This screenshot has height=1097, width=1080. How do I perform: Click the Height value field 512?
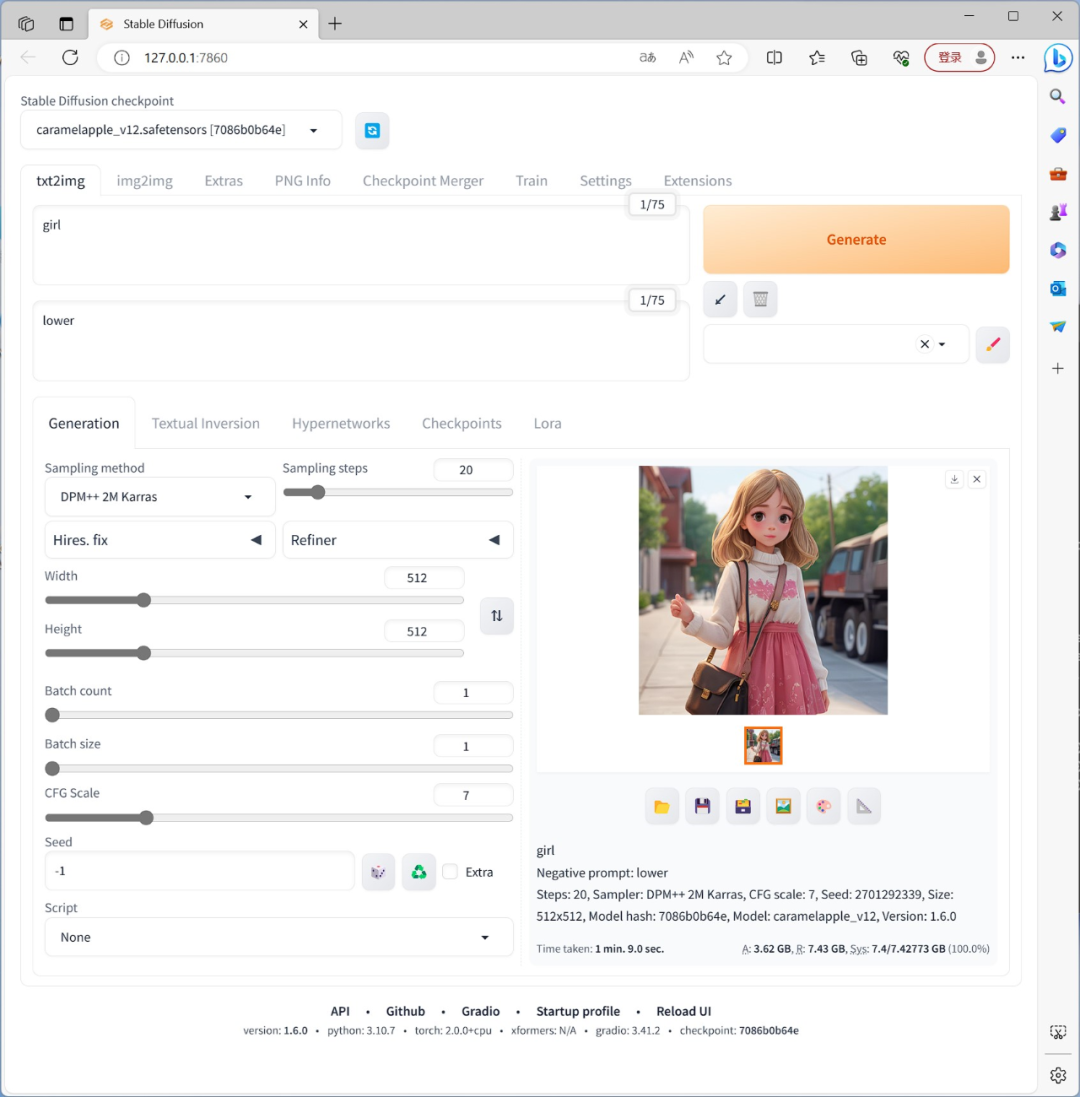point(424,631)
